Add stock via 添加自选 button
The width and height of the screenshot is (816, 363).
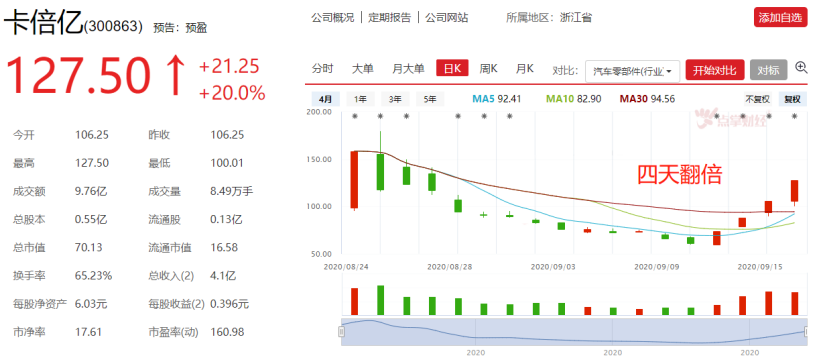click(780, 18)
